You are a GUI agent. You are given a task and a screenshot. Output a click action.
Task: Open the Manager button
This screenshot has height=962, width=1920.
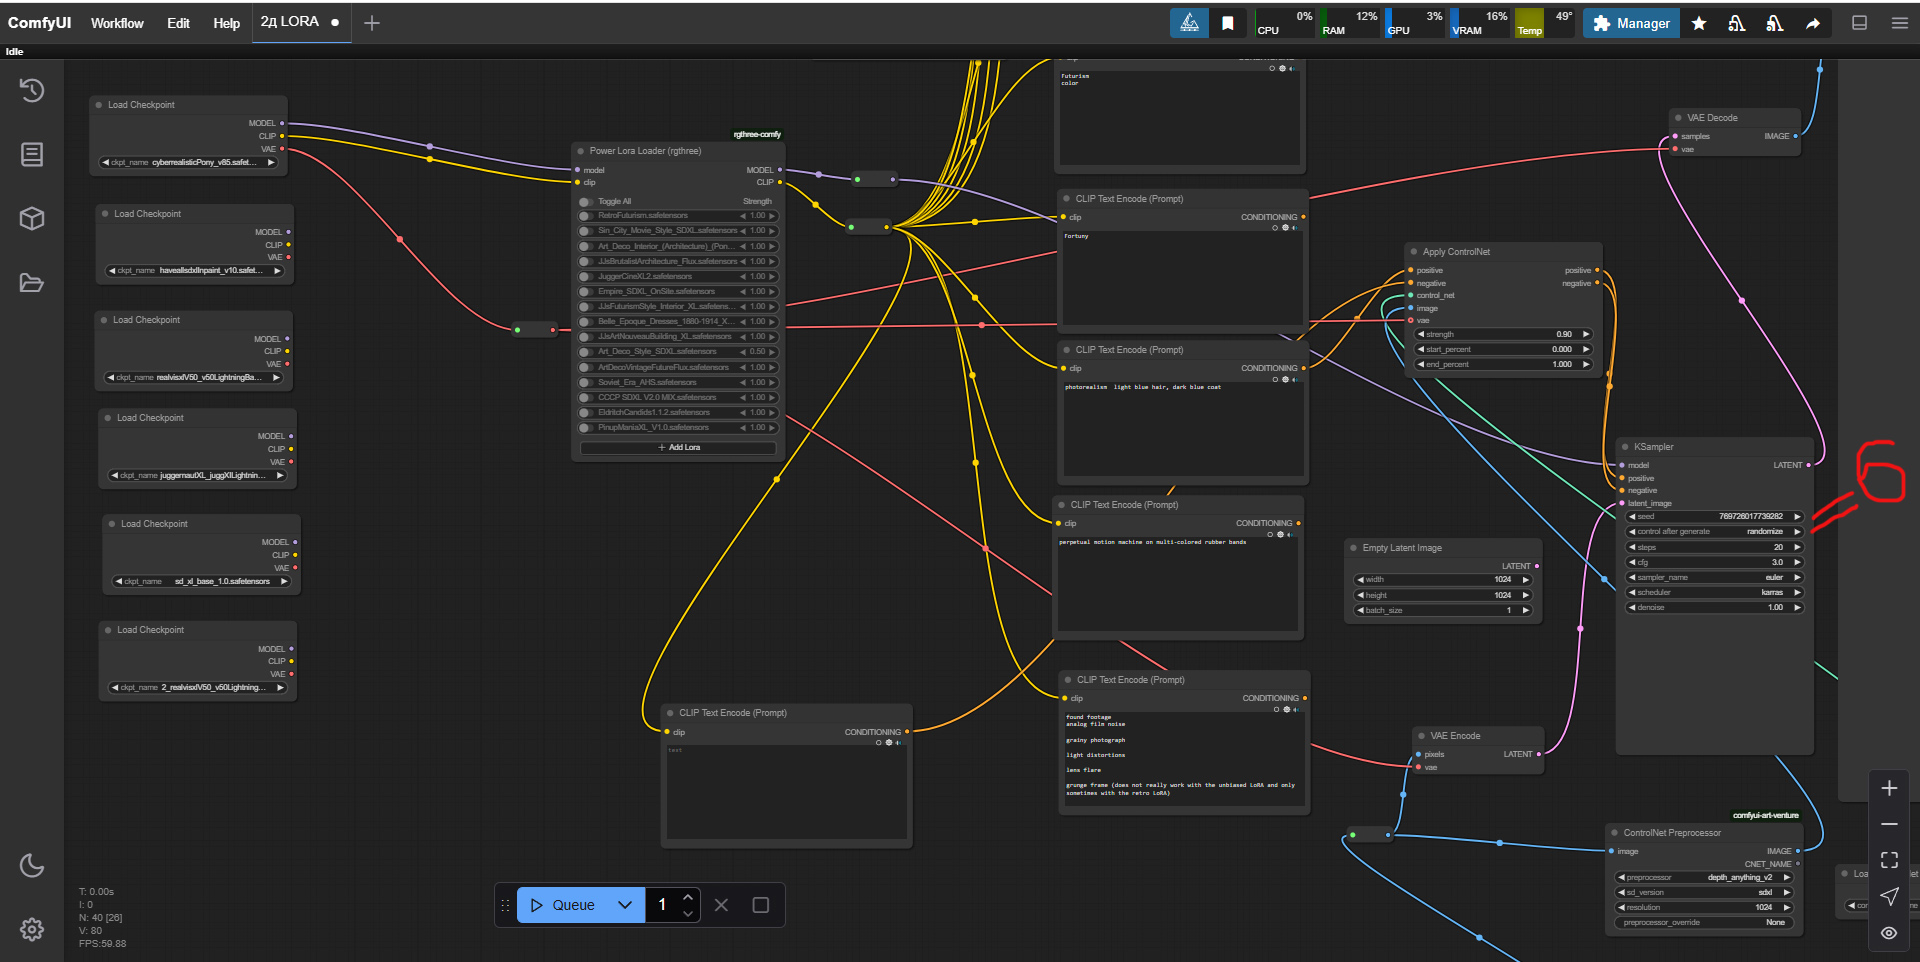tap(1631, 23)
